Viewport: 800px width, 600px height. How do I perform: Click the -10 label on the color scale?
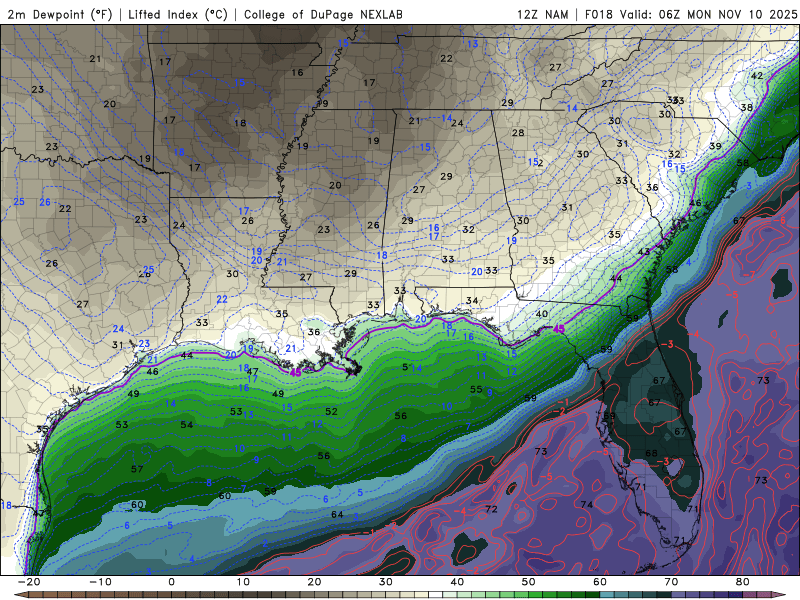pos(100,582)
